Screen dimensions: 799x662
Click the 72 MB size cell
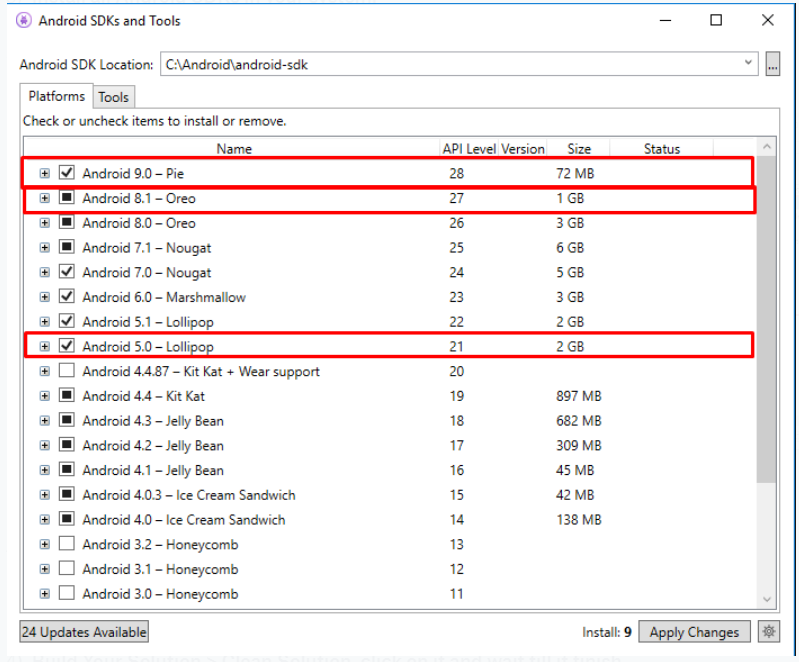click(575, 173)
